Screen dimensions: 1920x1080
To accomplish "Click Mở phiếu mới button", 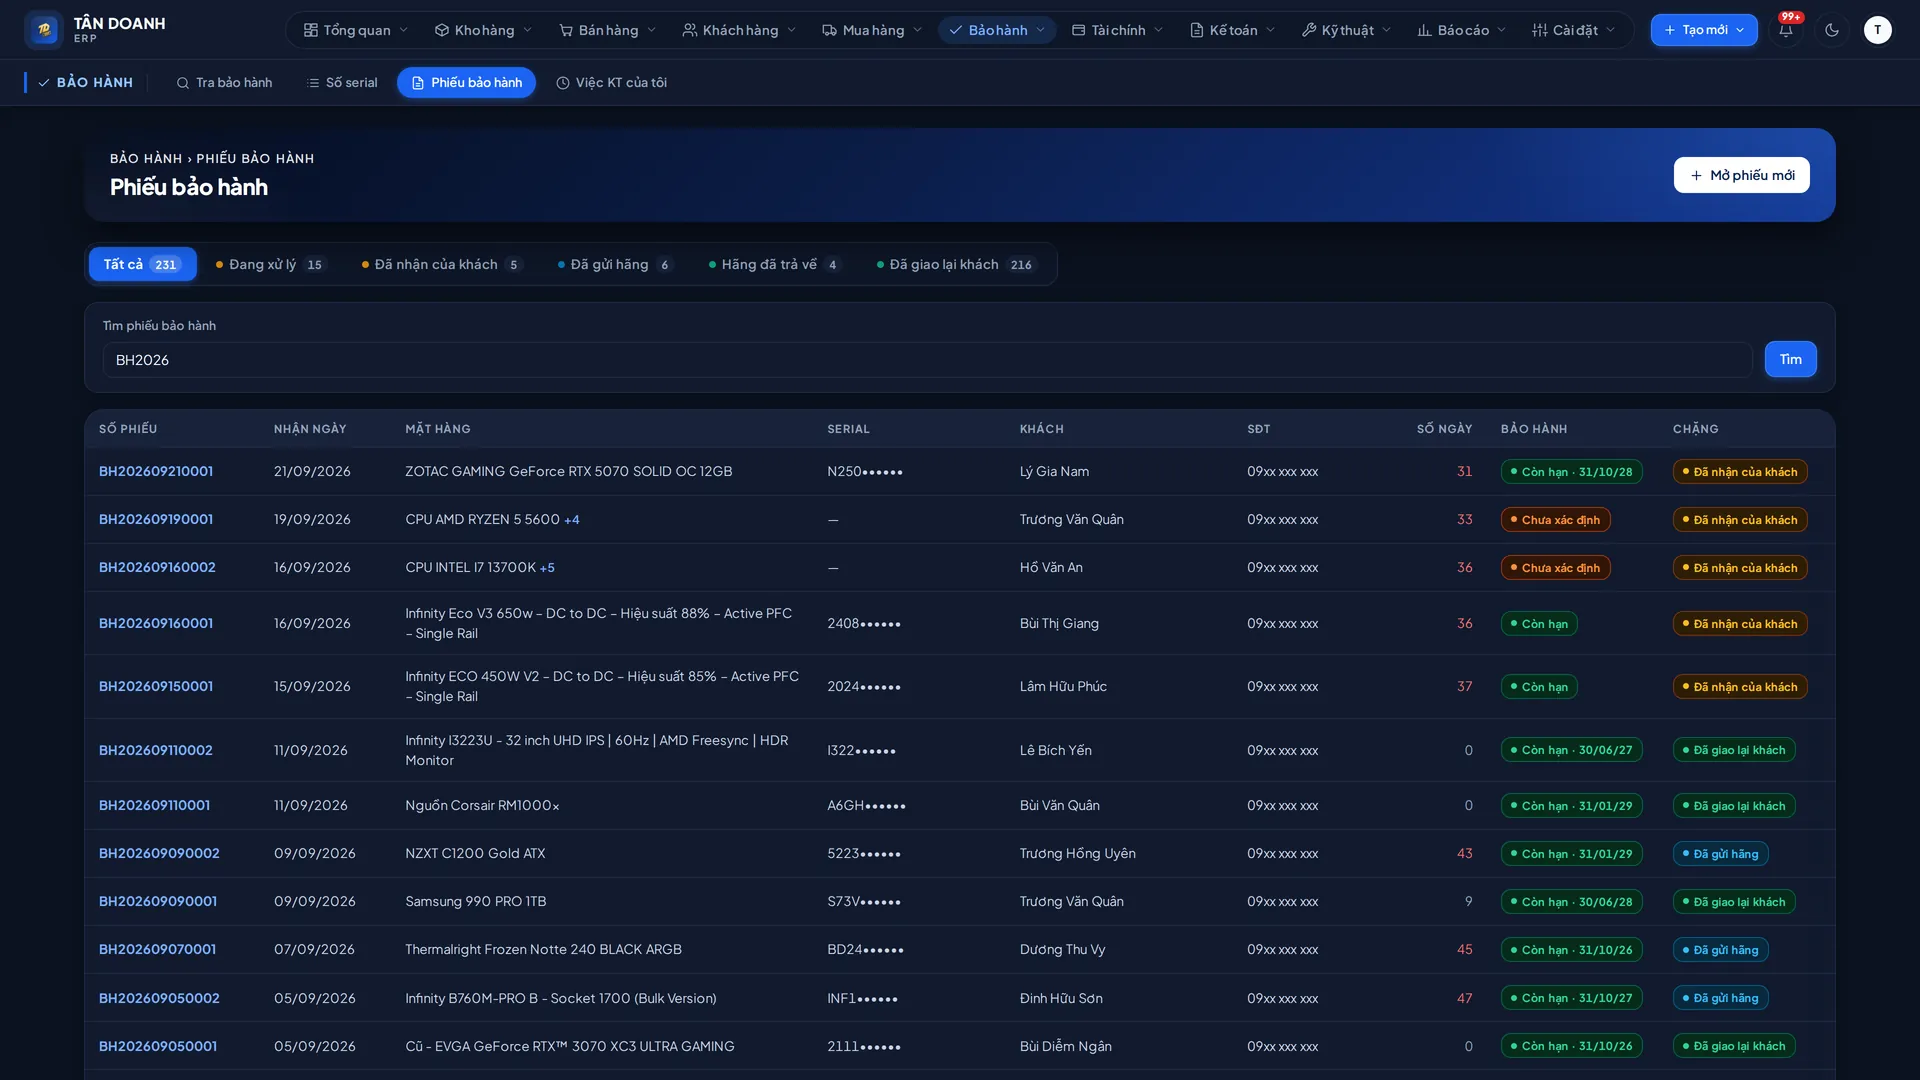I will 1741,175.
